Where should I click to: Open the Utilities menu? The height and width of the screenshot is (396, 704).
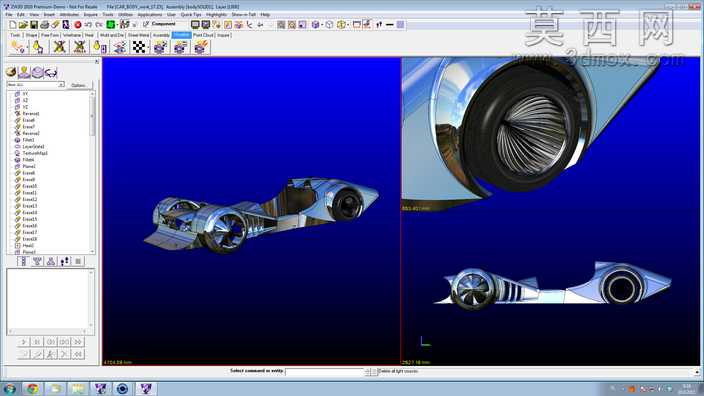(x=126, y=15)
